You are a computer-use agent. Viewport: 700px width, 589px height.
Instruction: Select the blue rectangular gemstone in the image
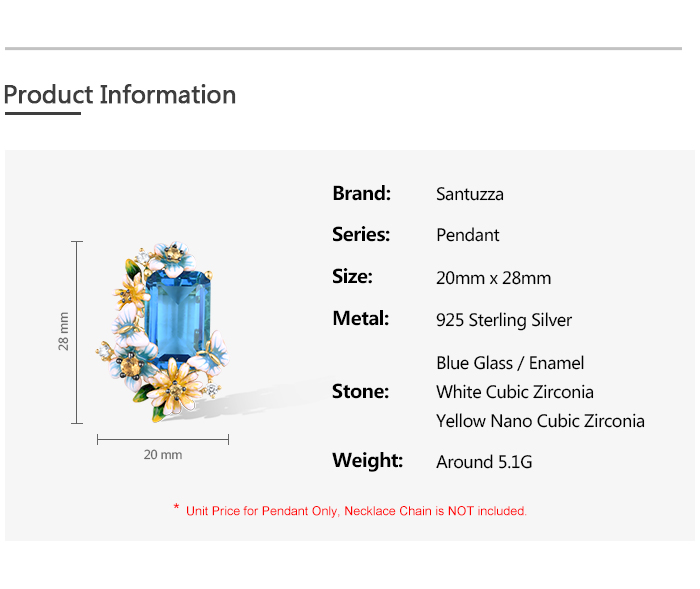pyautogui.click(x=182, y=310)
